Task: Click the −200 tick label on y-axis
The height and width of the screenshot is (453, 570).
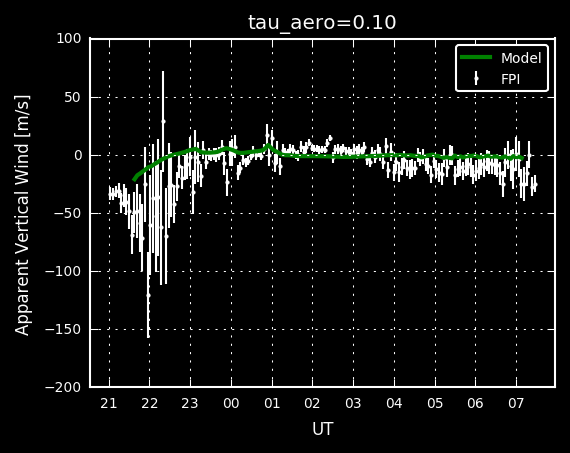Action: point(63,387)
